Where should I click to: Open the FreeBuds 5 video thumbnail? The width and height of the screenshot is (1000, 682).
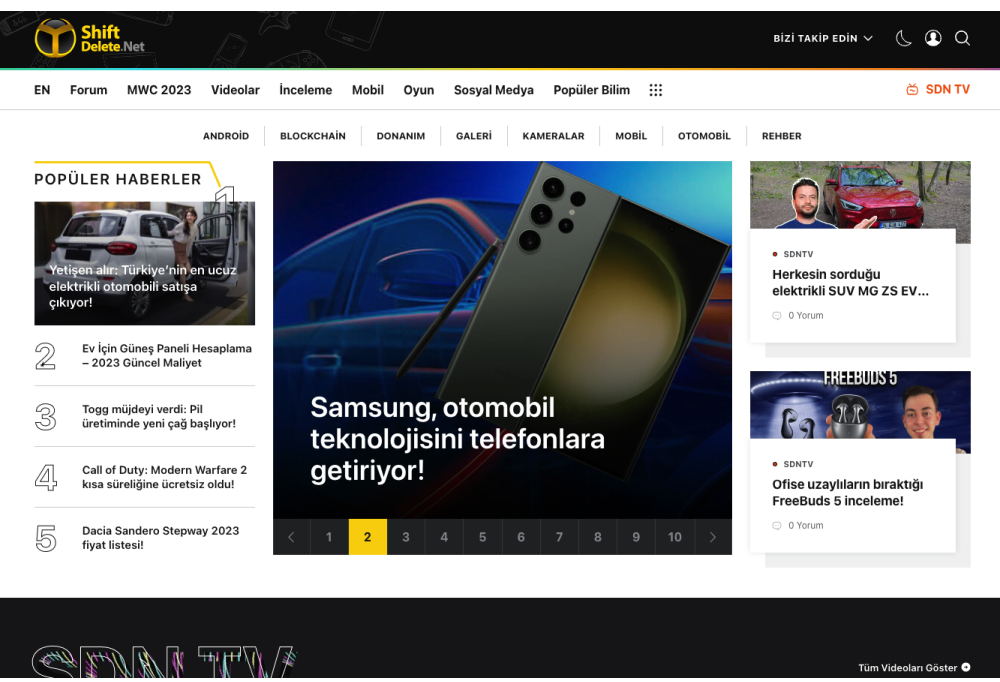click(x=859, y=405)
